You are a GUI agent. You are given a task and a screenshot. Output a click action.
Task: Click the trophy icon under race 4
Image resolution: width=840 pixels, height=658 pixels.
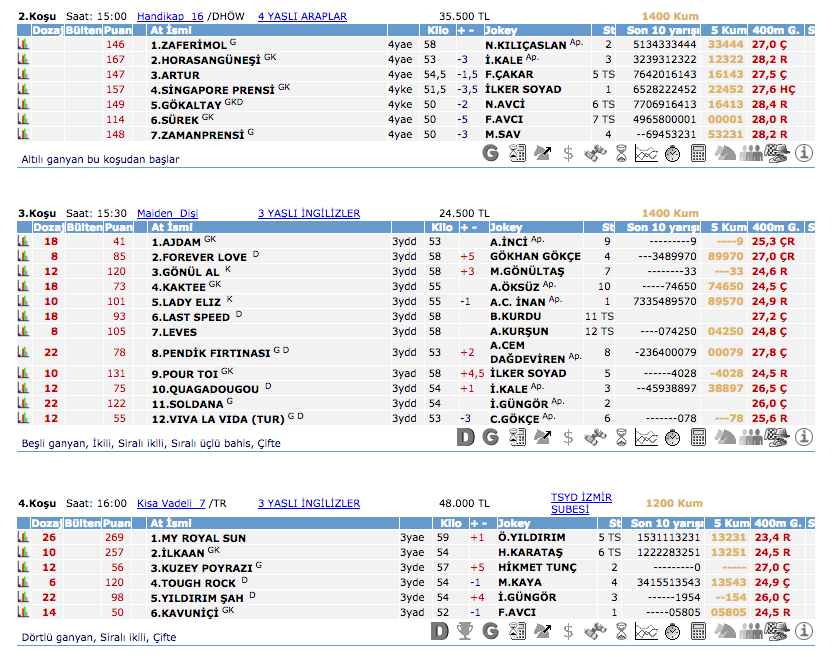coord(464,631)
